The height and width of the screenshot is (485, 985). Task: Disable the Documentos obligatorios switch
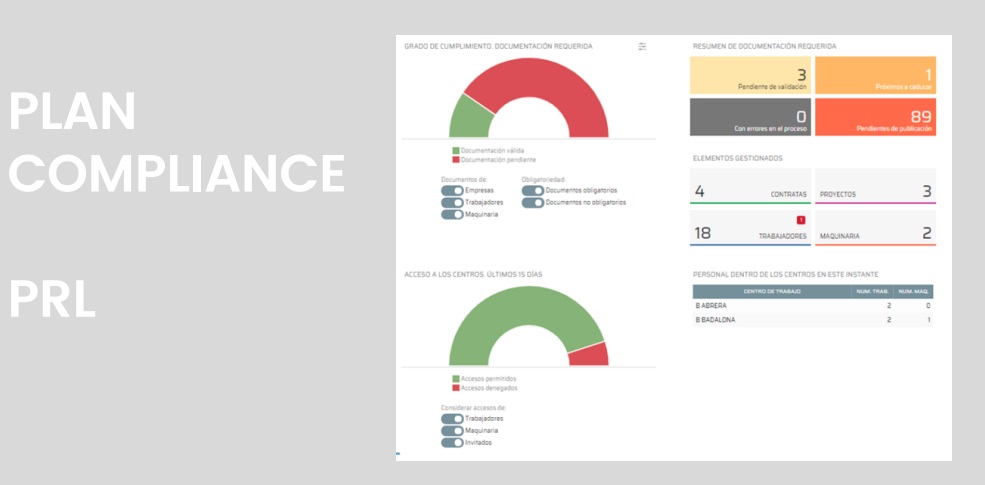click(532, 190)
